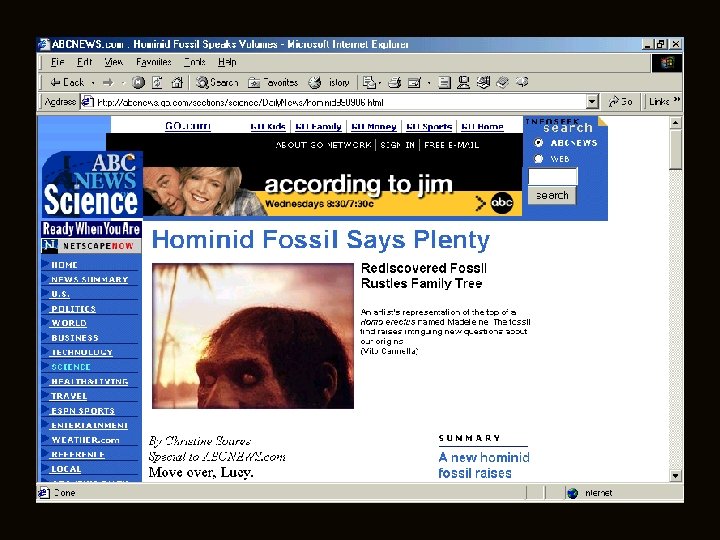Click About GO Network link
The height and width of the screenshot is (540, 720).
pyautogui.click(x=323, y=145)
